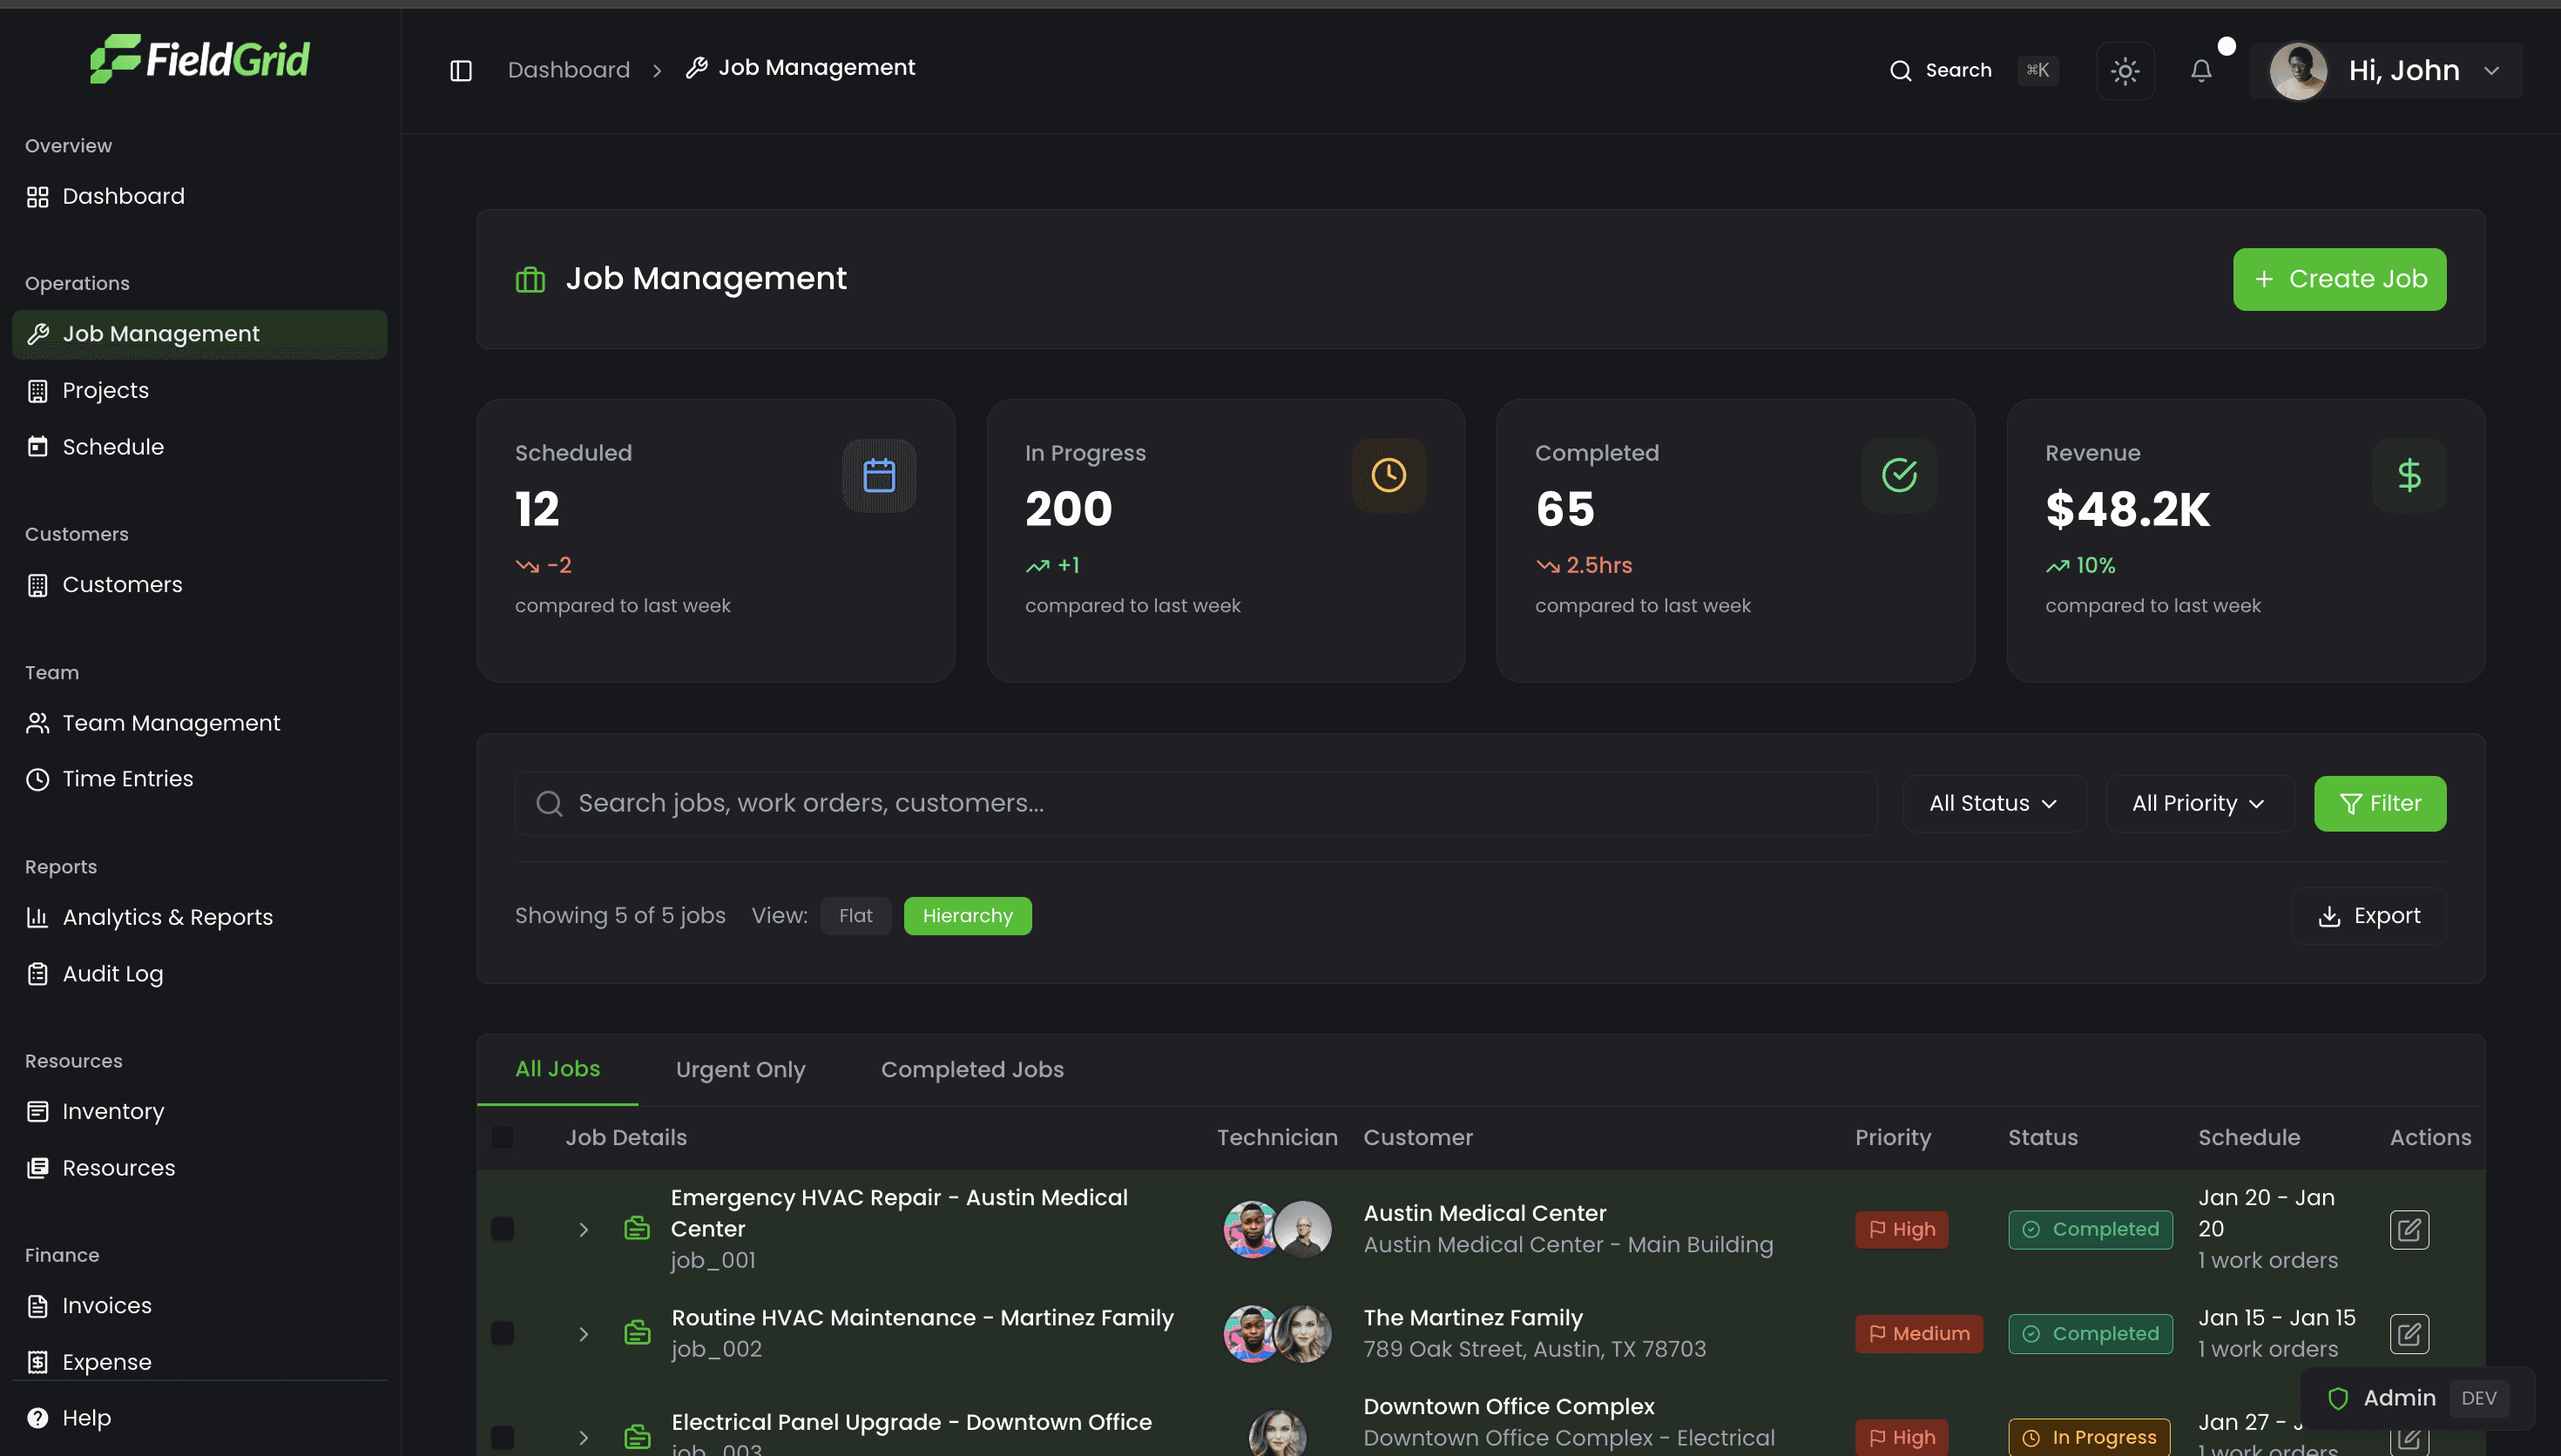
Task: Edit the Routine HVAC Maintenance job
Action: (x=2409, y=1333)
